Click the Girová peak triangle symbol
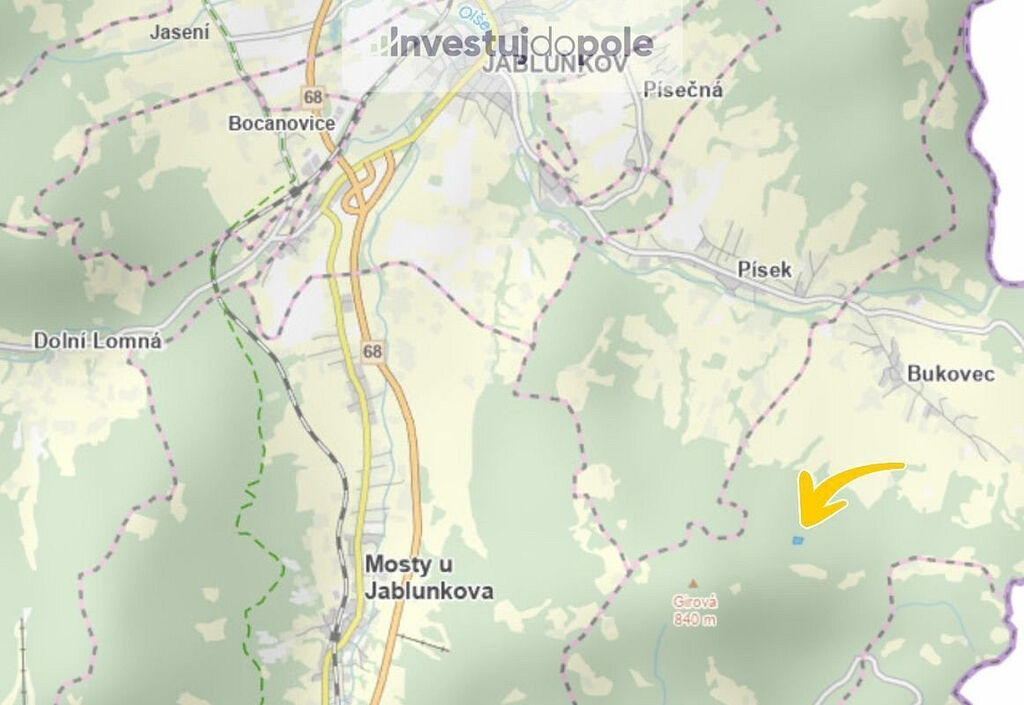 pos(694,583)
